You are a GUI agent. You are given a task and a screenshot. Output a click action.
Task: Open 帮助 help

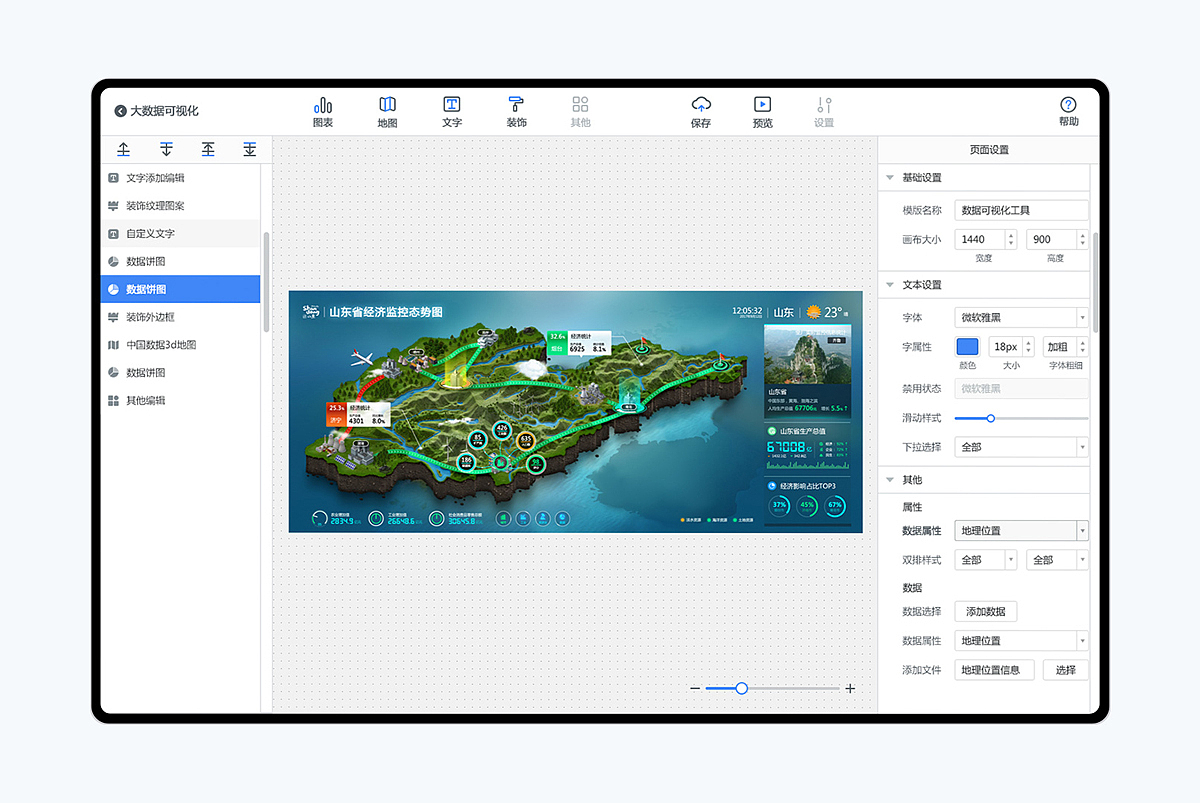click(x=1068, y=112)
